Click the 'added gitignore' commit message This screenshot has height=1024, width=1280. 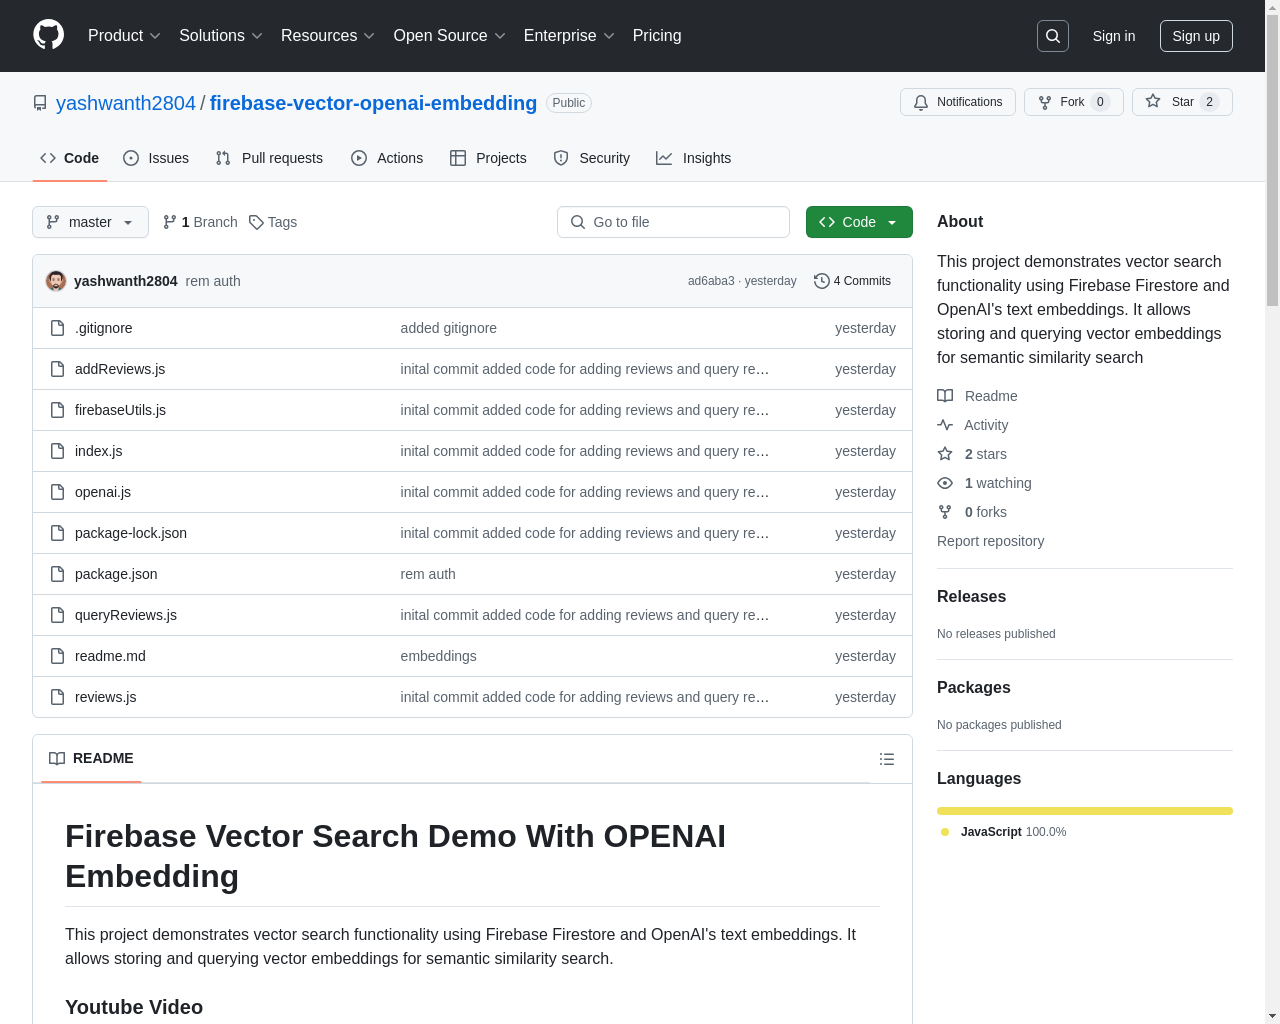[449, 328]
